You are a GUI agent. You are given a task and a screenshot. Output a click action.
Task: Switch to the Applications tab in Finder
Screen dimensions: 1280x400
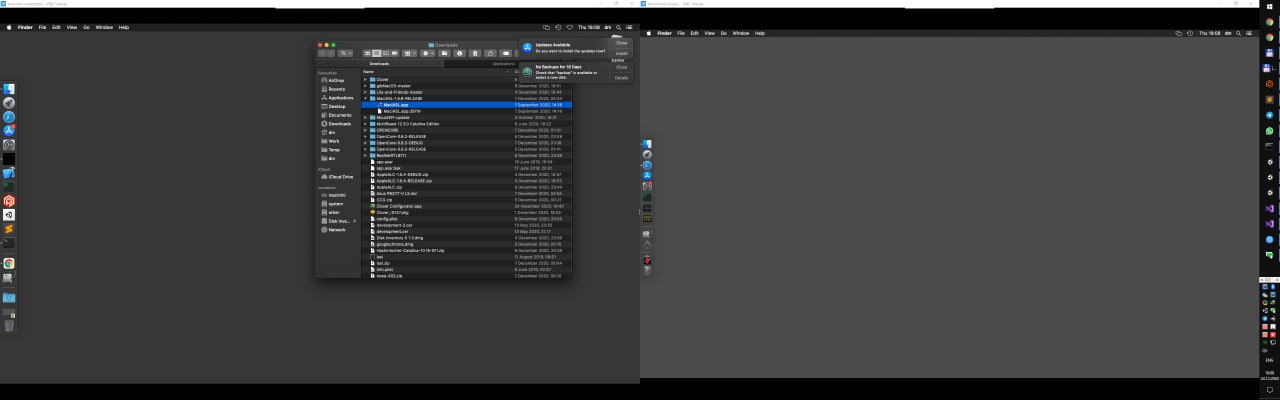click(x=504, y=64)
